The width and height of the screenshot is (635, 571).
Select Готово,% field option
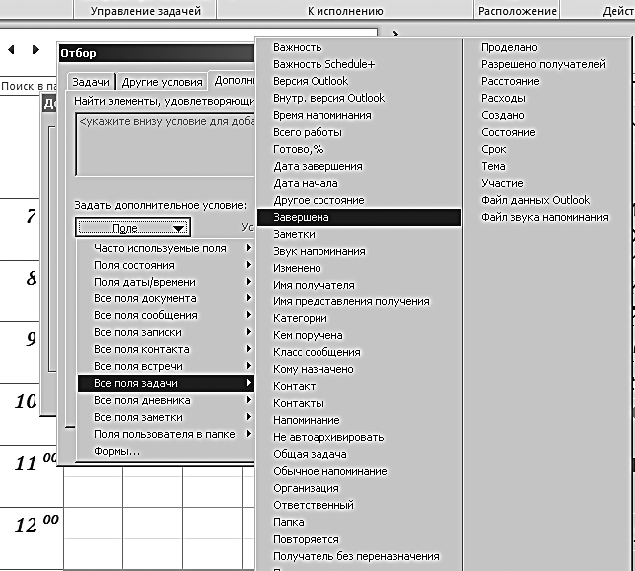click(x=298, y=149)
